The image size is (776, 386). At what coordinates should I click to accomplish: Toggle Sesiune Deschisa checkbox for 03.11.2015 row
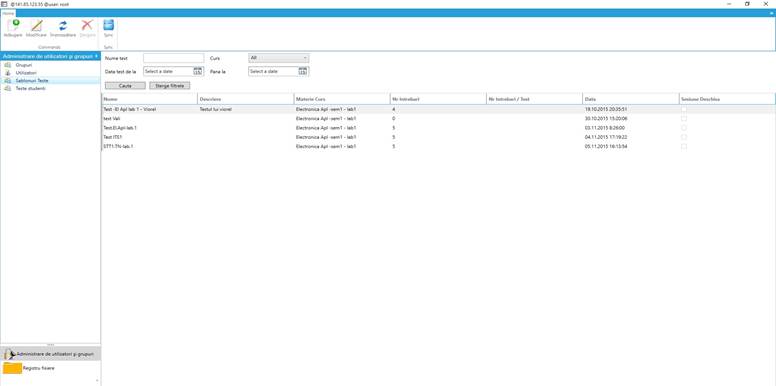tap(684, 128)
